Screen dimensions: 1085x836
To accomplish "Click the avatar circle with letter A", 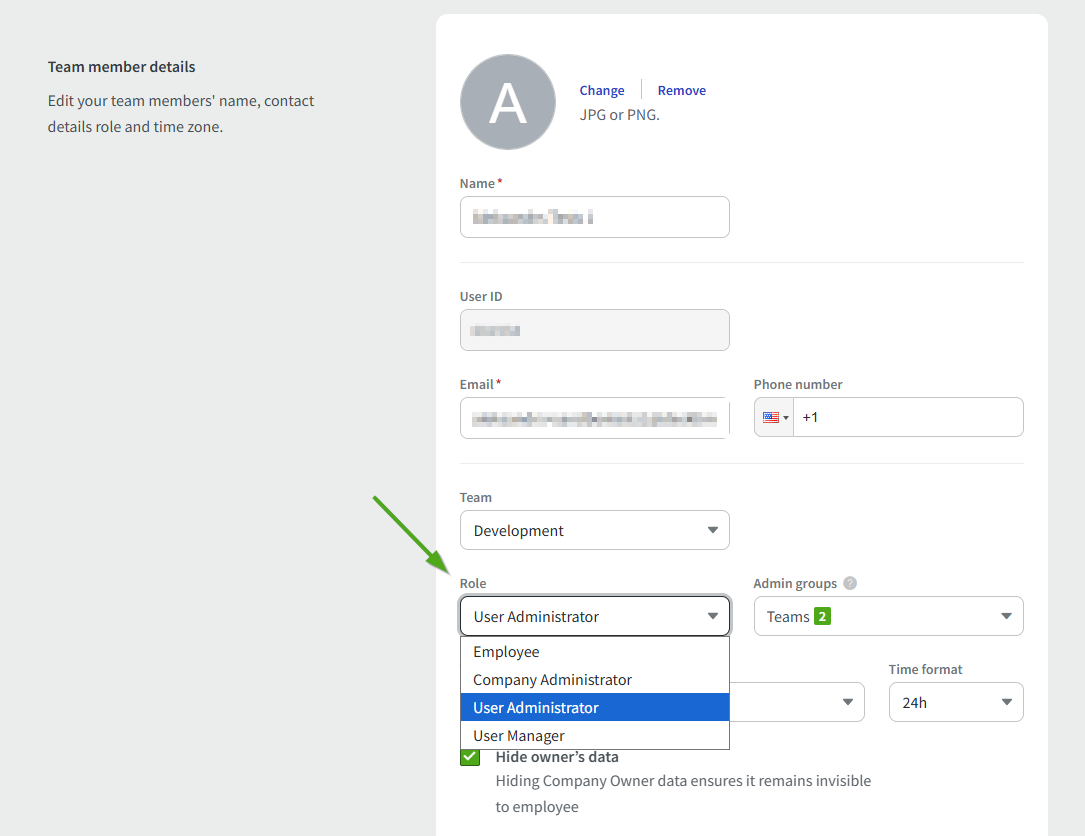I will 507,102.
